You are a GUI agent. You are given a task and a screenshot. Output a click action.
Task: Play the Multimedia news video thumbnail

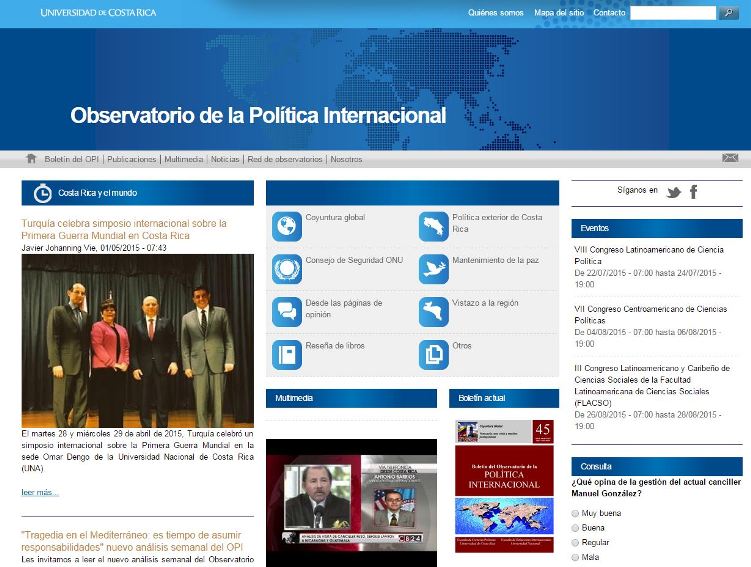click(x=351, y=503)
